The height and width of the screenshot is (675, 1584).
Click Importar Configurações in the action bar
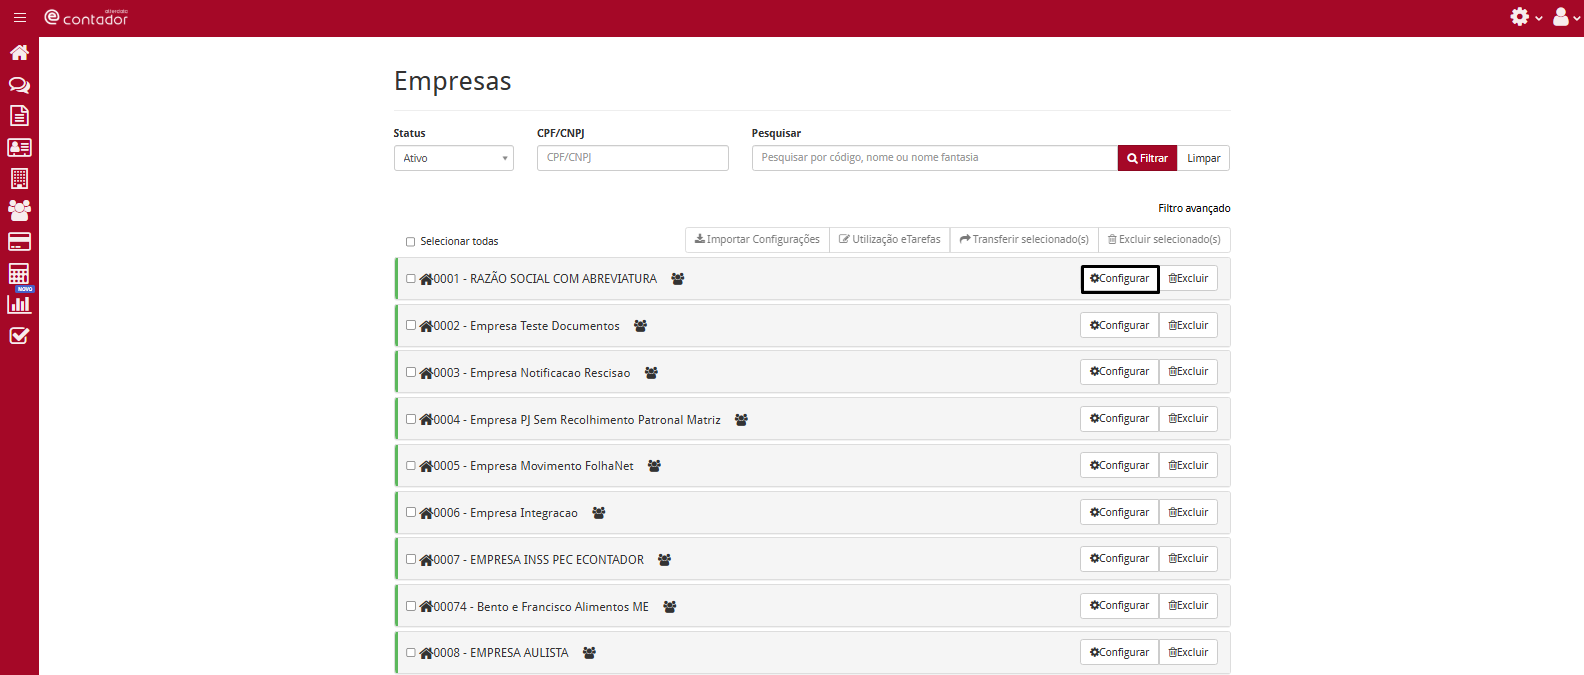pos(757,240)
